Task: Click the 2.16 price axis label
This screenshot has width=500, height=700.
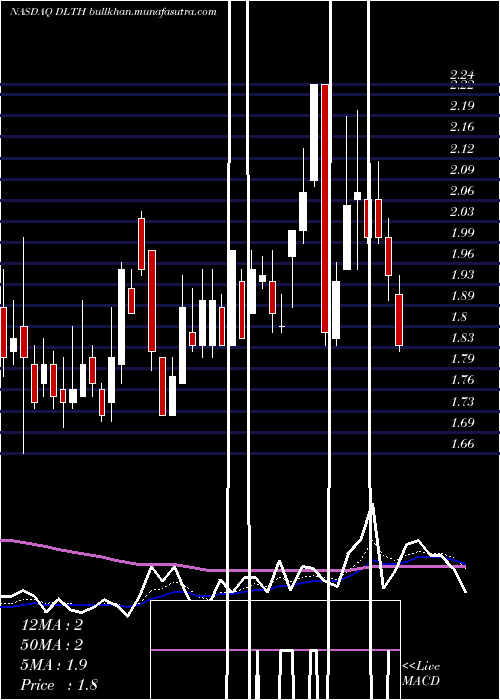Action: tap(462, 127)
